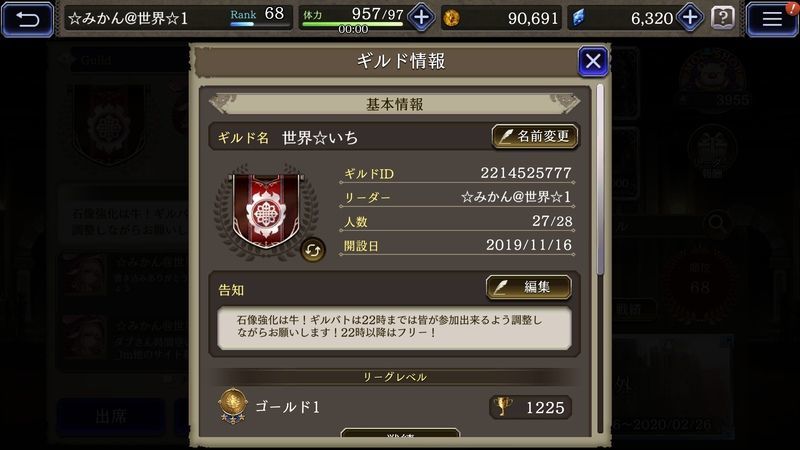This screenshot has height=450, width=800.
Task: Click the 名前変更 rename button
Action: click(535, 137)
